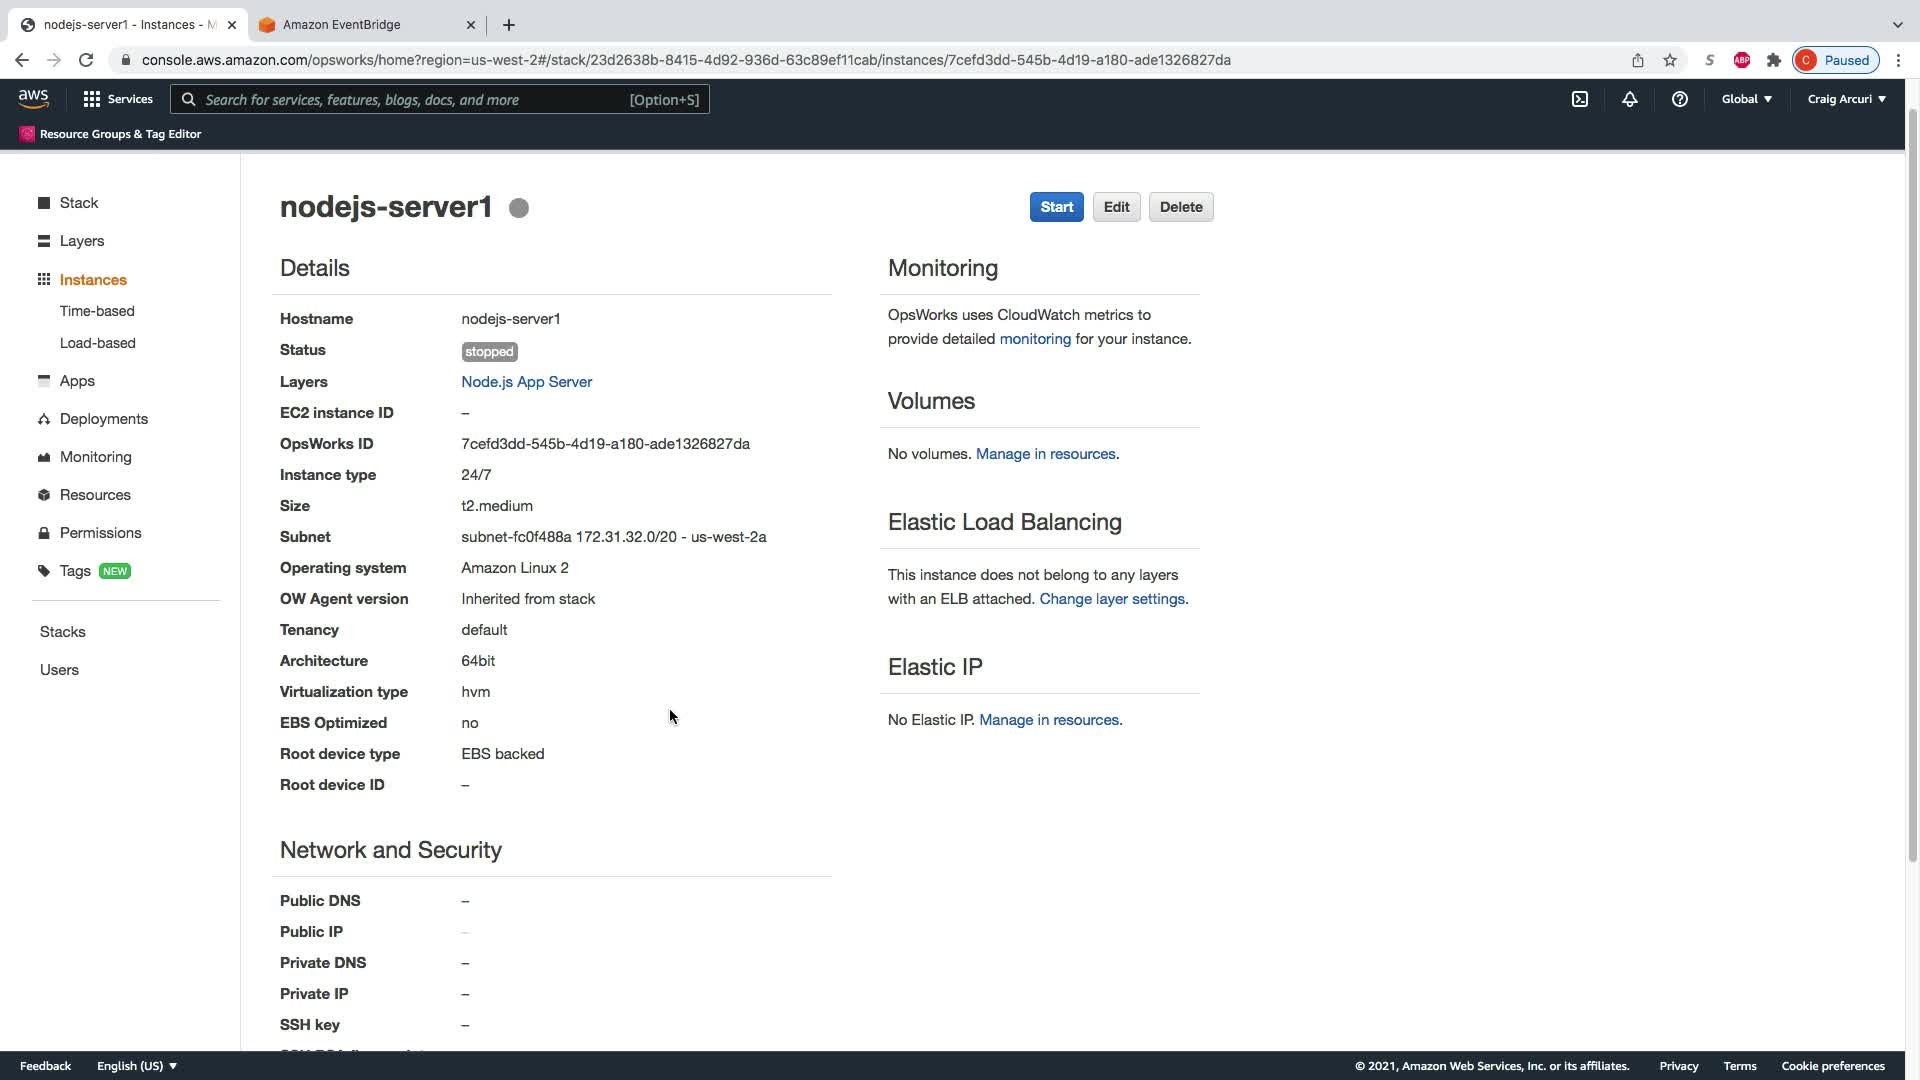The width and height of the screenshot is (1920, 1080).
Task: Click the notifications bell icon
Action: tap(1630, 99)
